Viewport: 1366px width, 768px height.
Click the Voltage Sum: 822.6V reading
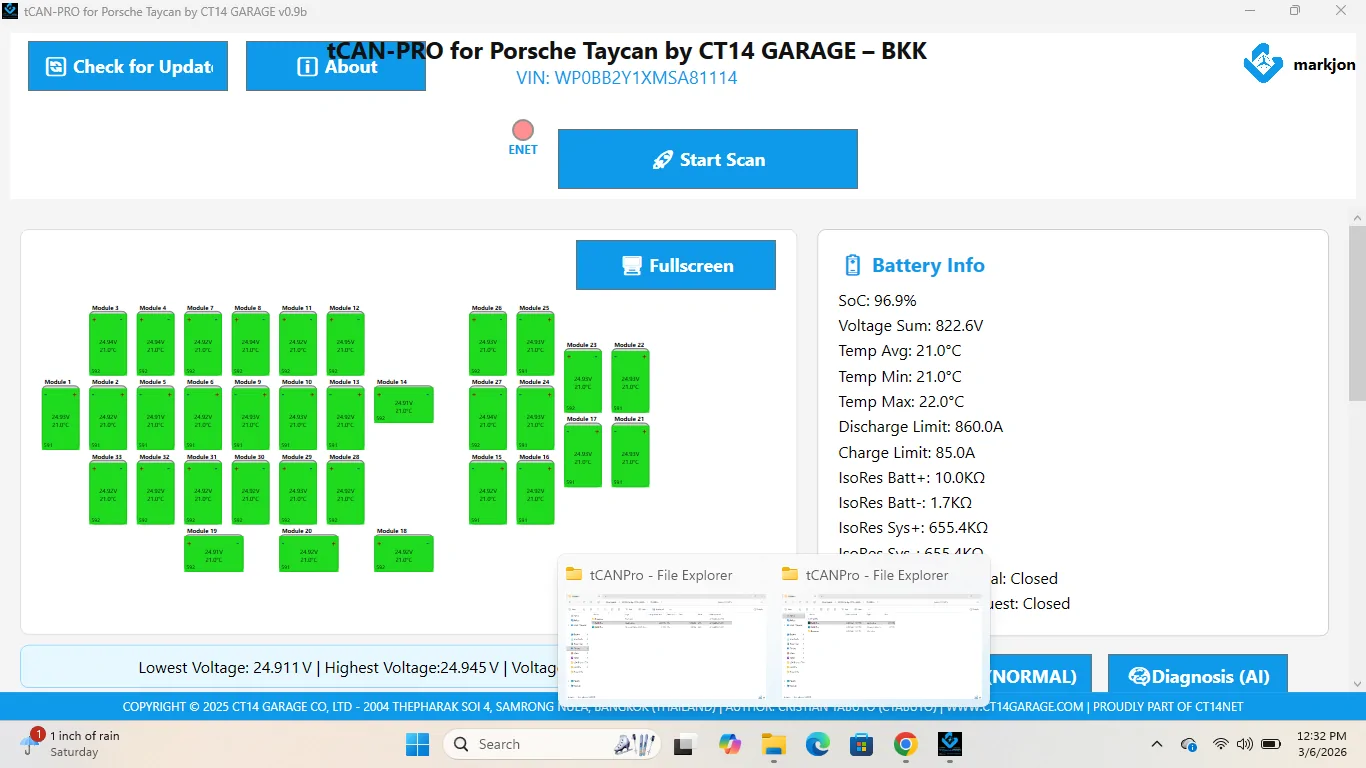[911, 325]
